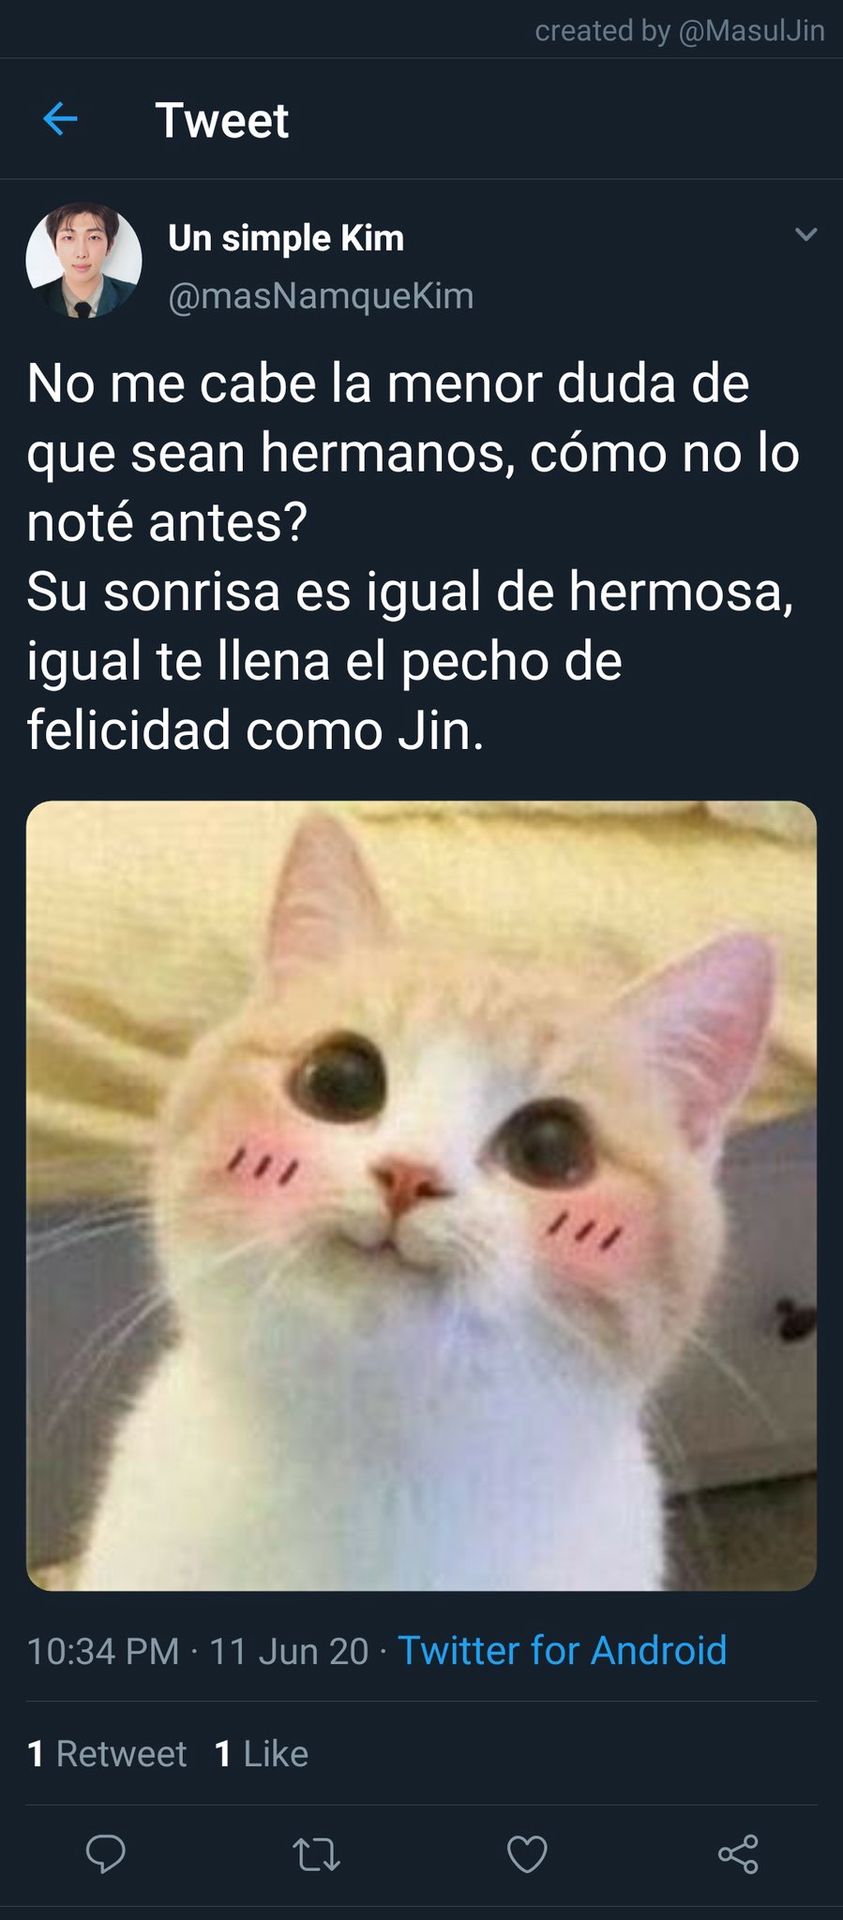Tap the retweet arrows icon
This screenshot has height=1920, width=843.
(317, 1855)
